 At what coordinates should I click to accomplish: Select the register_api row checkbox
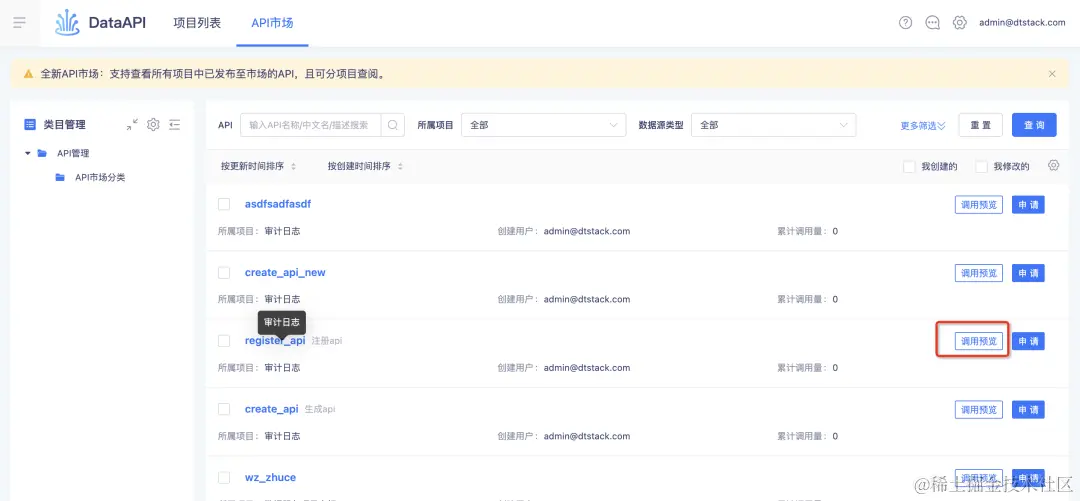point(224,340)
